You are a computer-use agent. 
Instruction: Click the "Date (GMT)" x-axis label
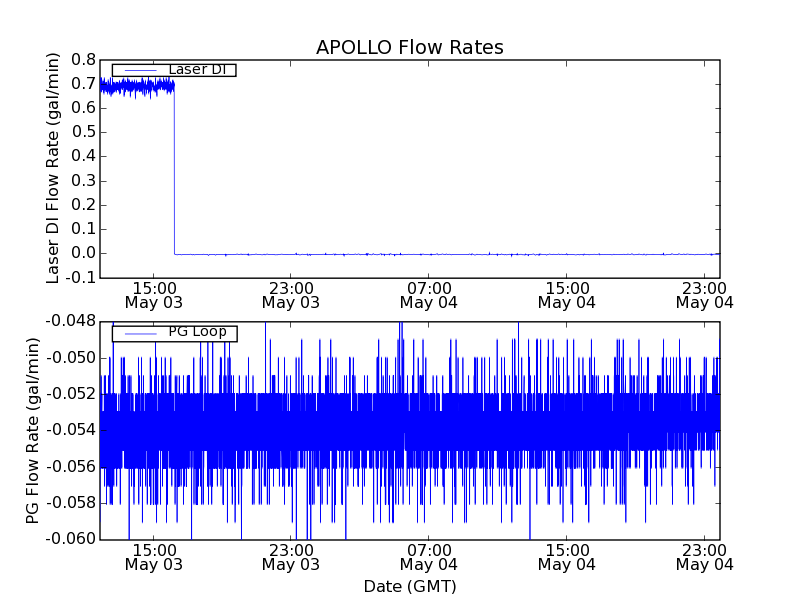[x=409, y=586]
